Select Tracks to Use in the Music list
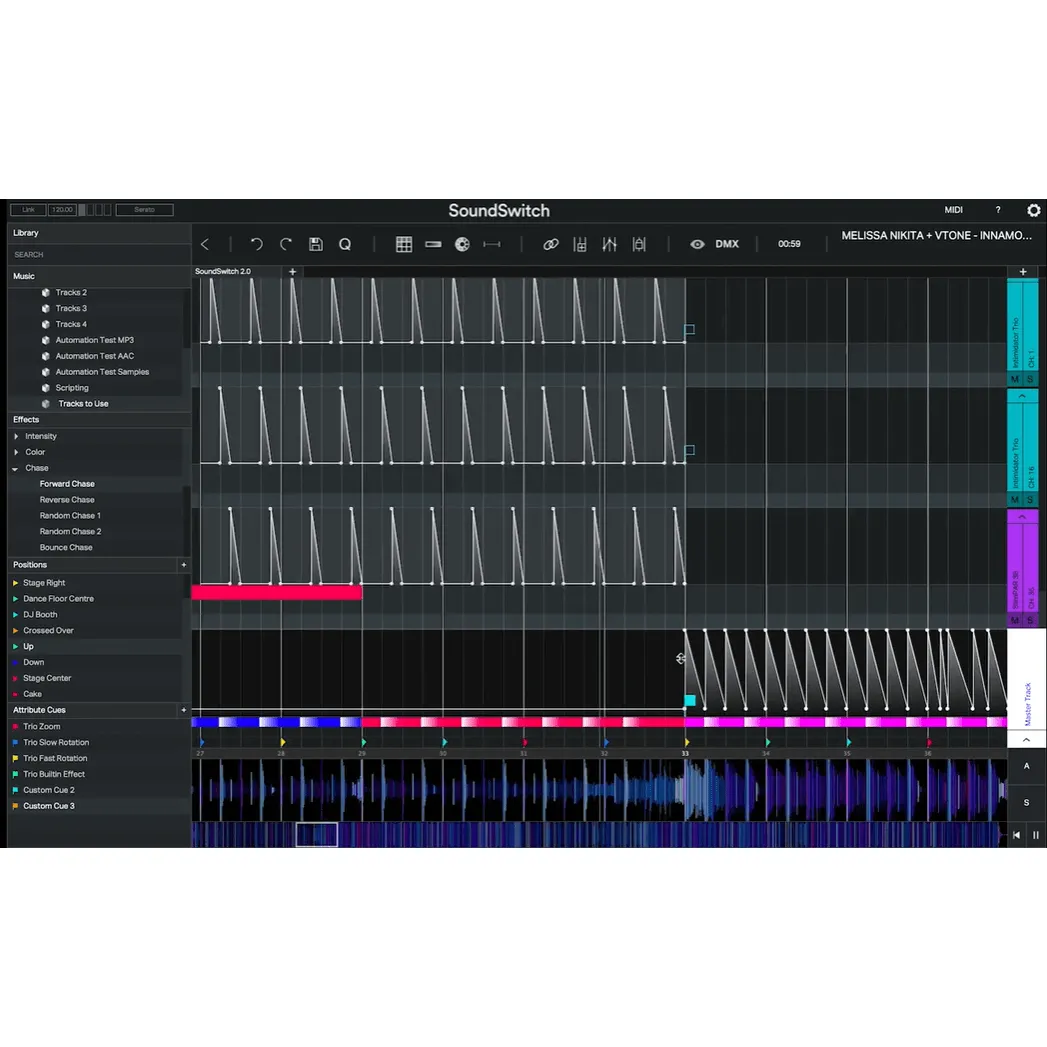 click(83, 404)
